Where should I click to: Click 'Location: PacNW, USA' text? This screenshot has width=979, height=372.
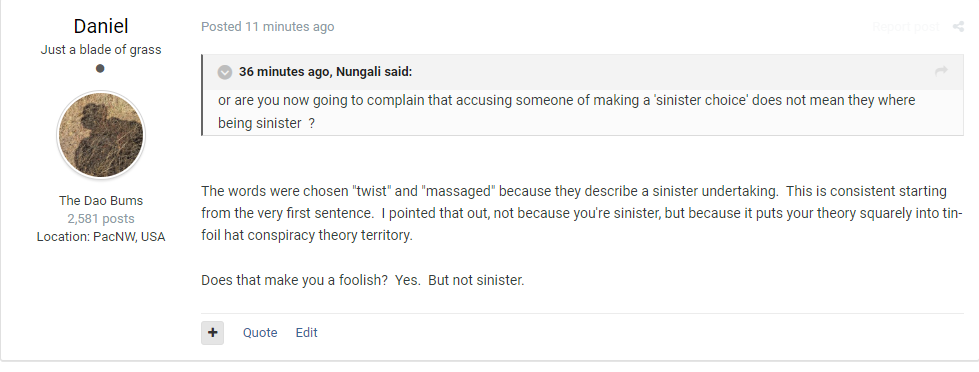click(101, 237)
